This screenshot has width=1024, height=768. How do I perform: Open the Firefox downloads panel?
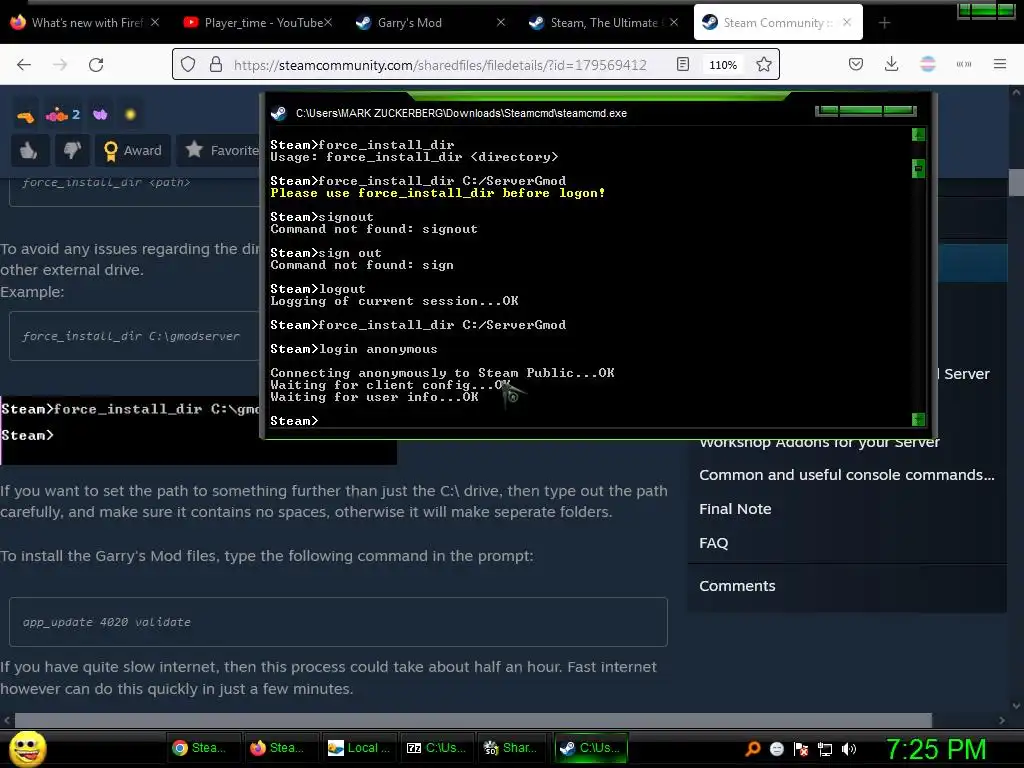891,64
